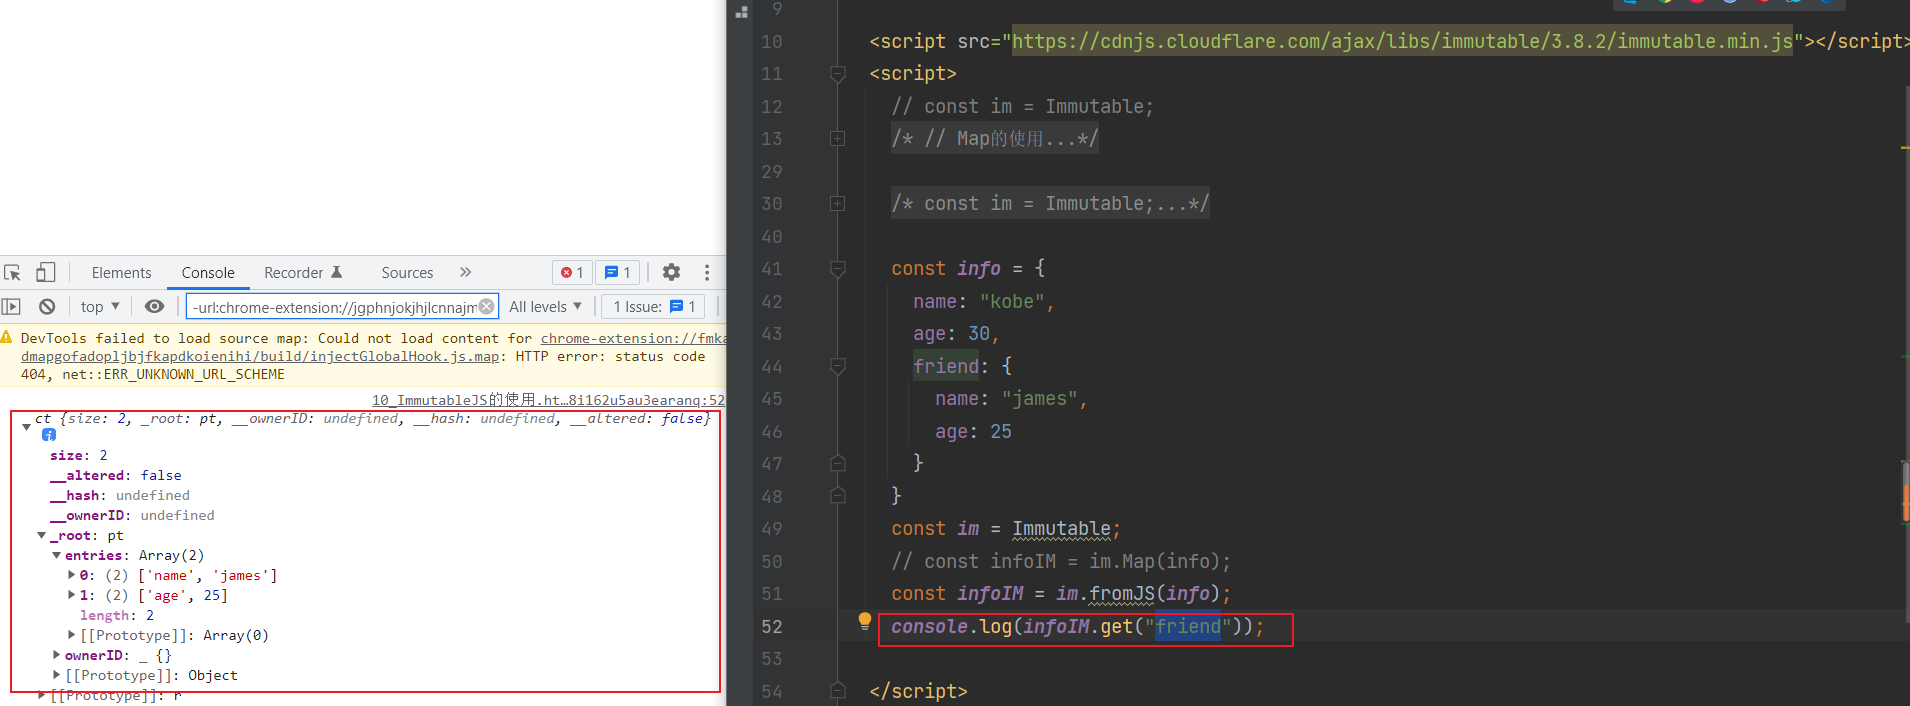Switch to the Console tab

pos(208,272)
